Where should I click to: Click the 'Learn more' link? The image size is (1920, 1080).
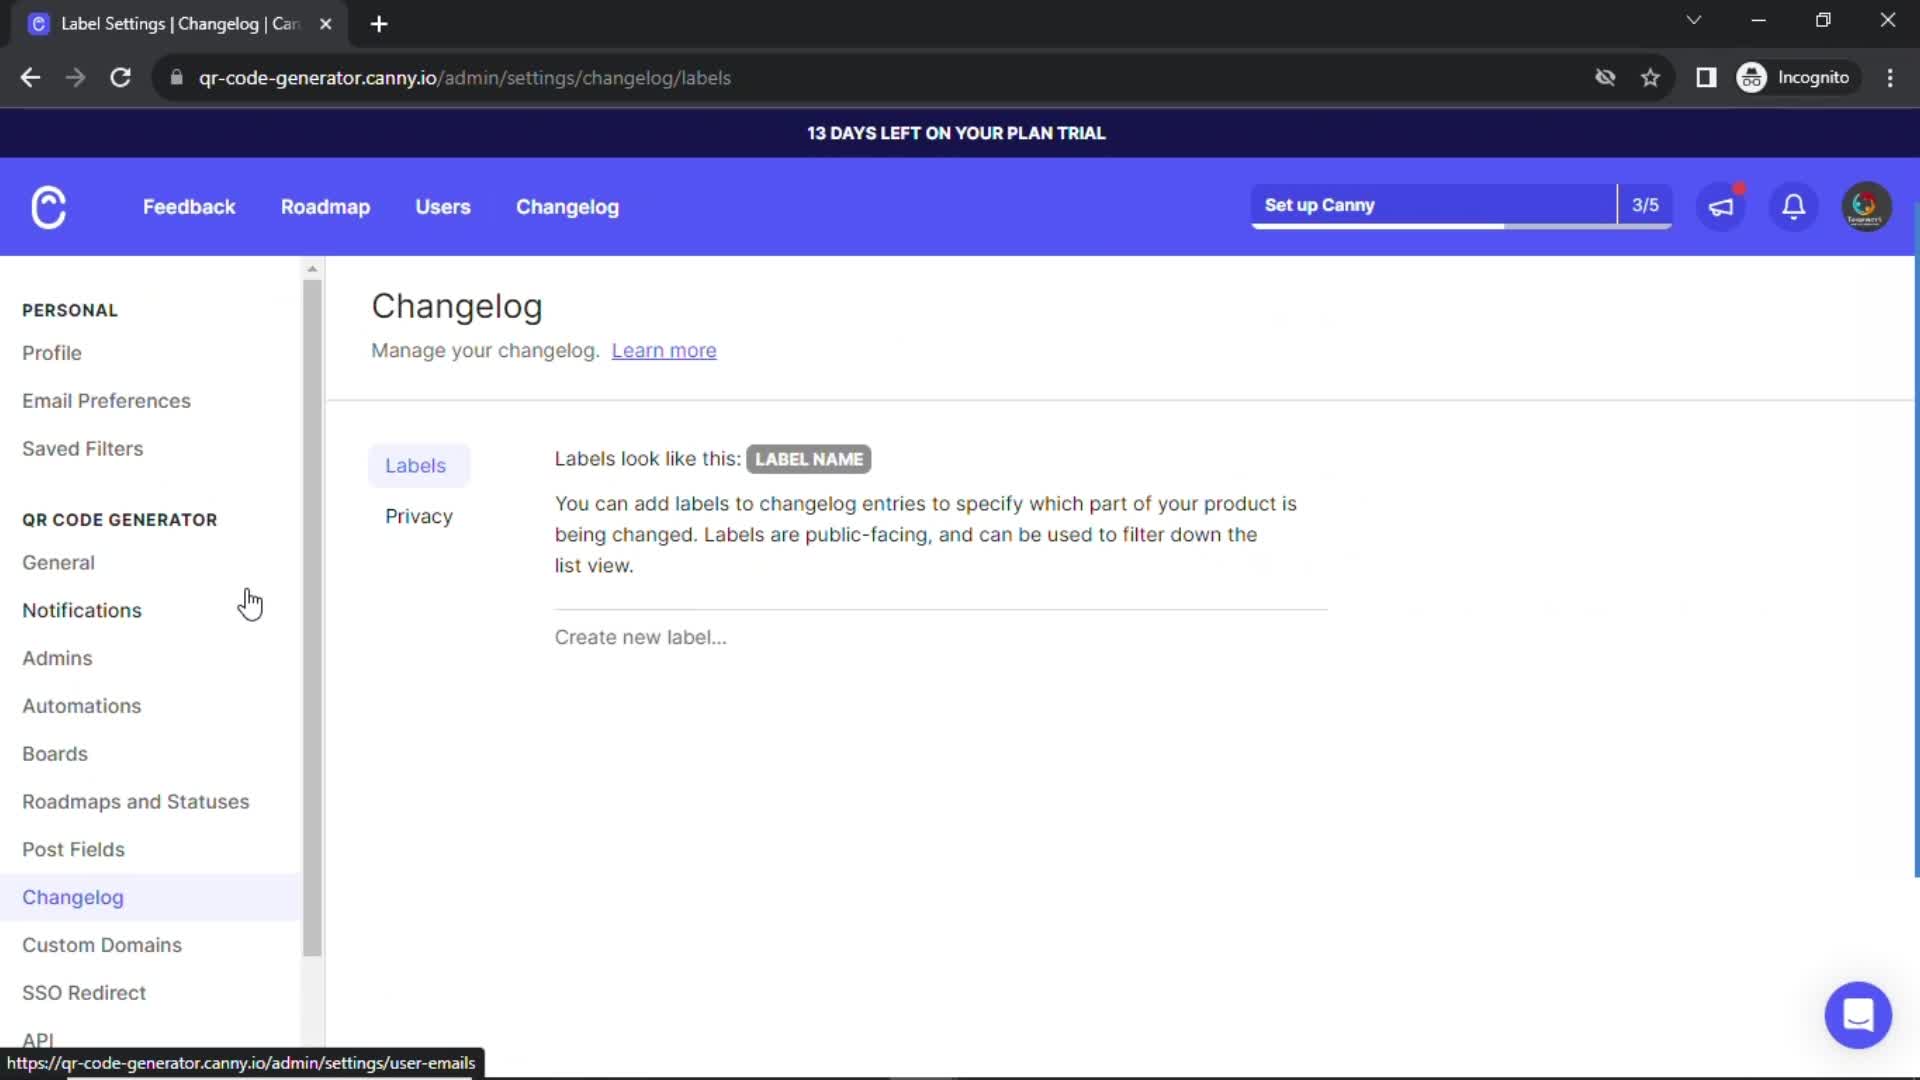coord(665,349)
